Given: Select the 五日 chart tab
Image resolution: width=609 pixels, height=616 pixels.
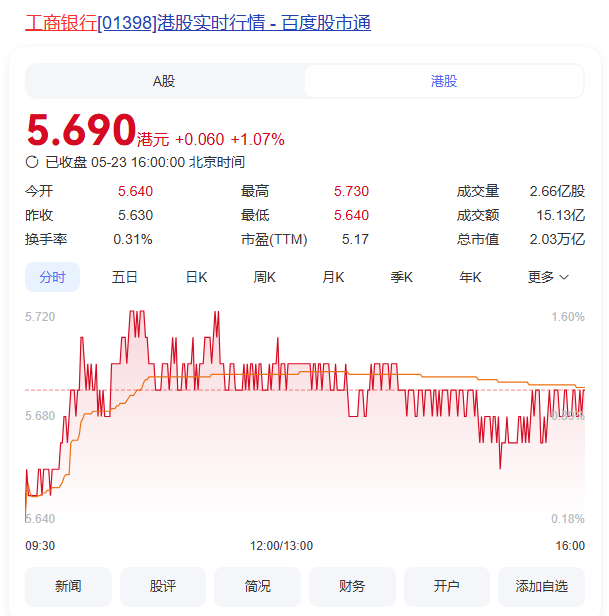Looking at the screenshot, I should (124, 277).
